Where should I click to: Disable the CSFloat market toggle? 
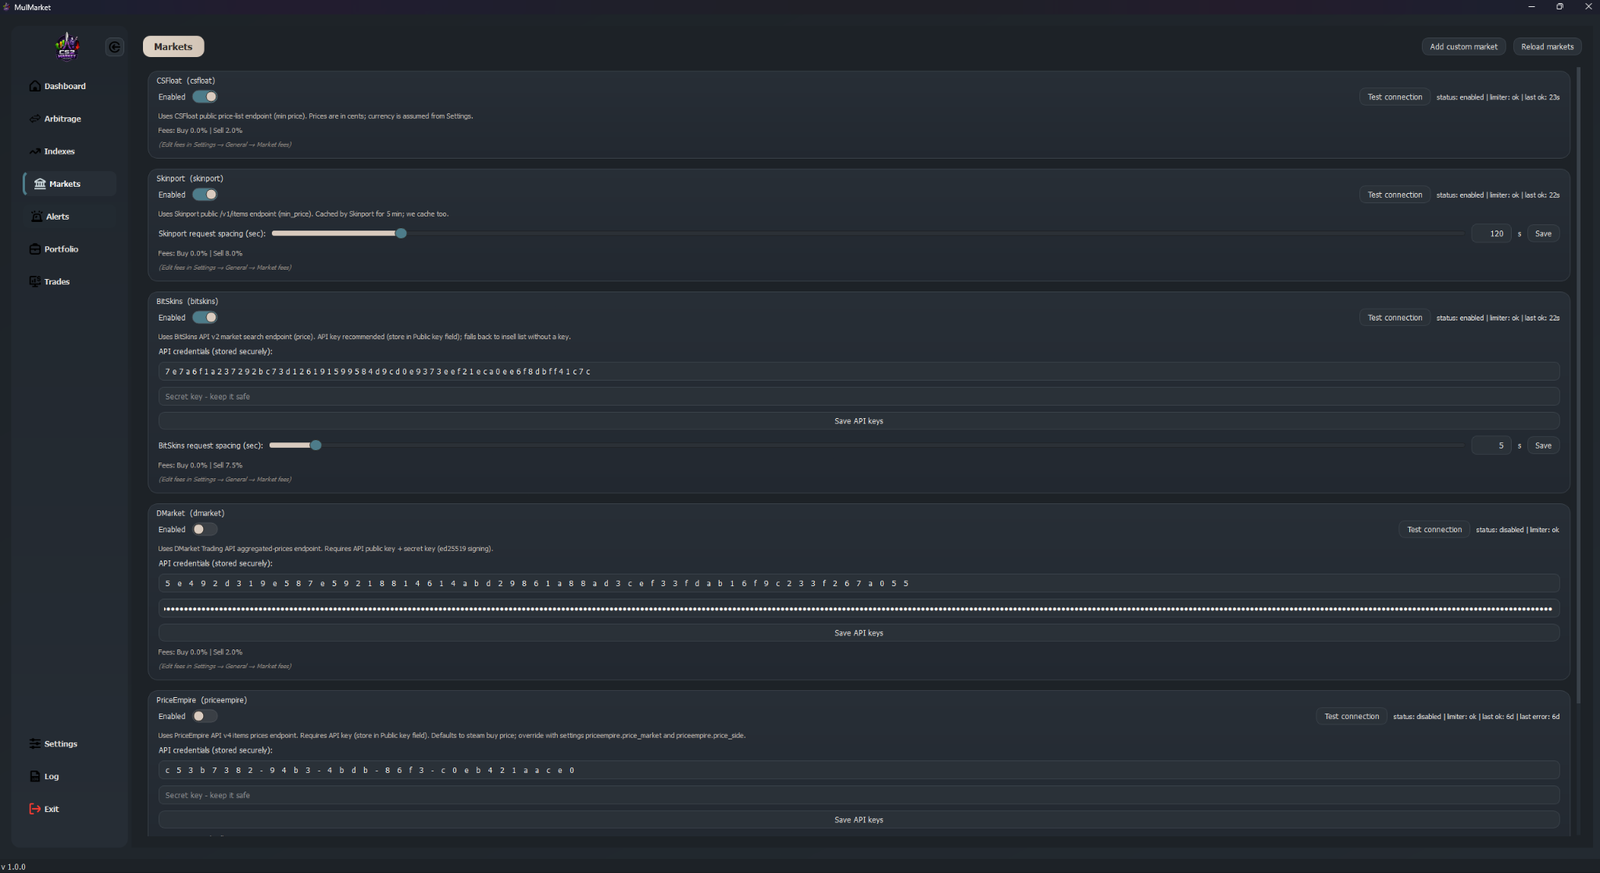205,97
